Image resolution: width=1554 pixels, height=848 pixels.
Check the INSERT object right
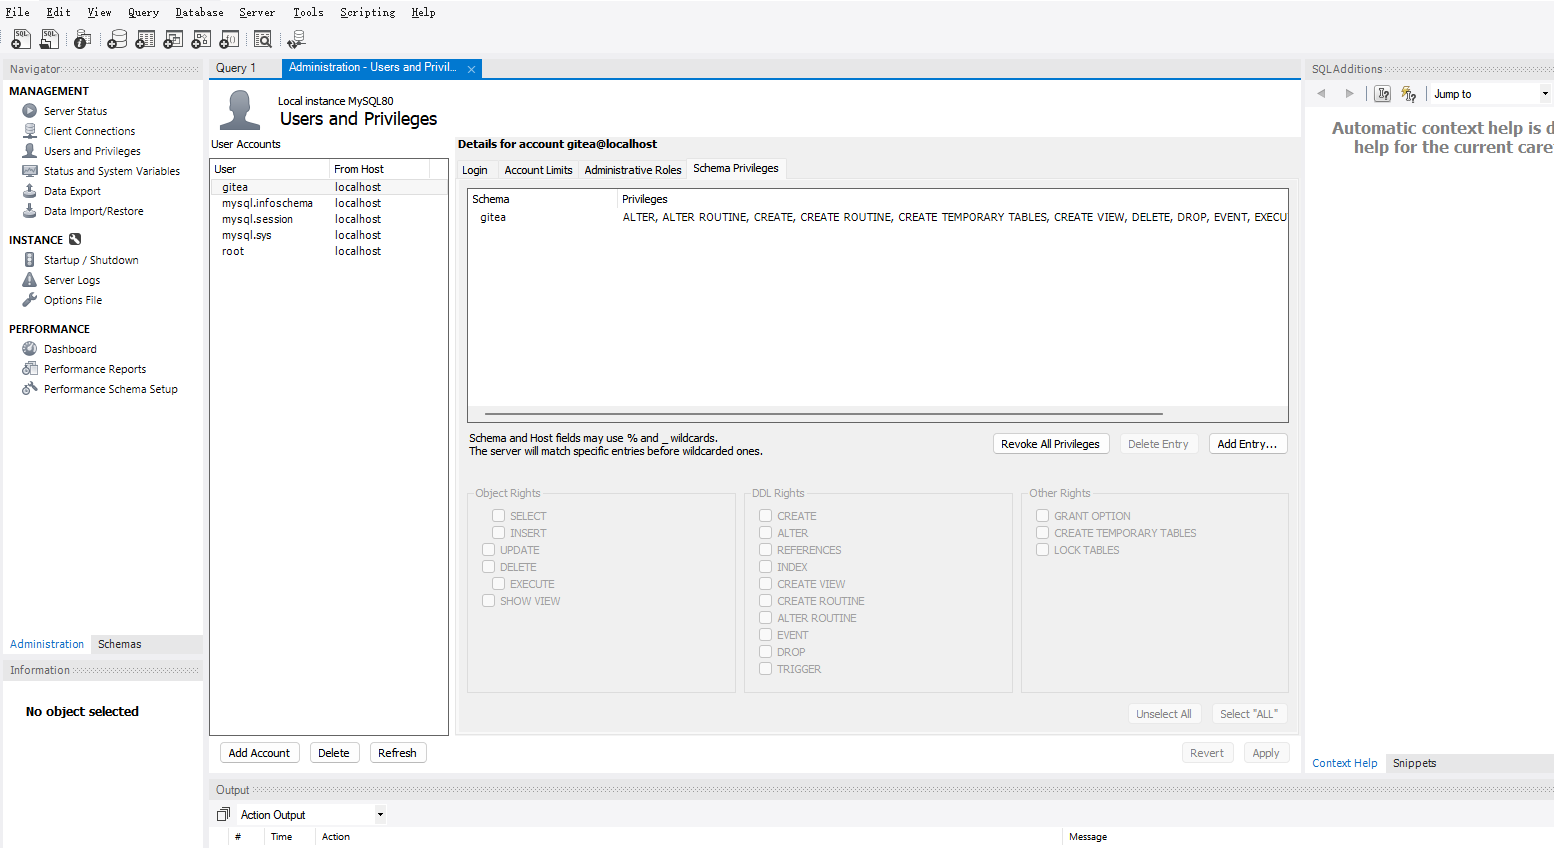pyautogui.click(x=498, y=533)
